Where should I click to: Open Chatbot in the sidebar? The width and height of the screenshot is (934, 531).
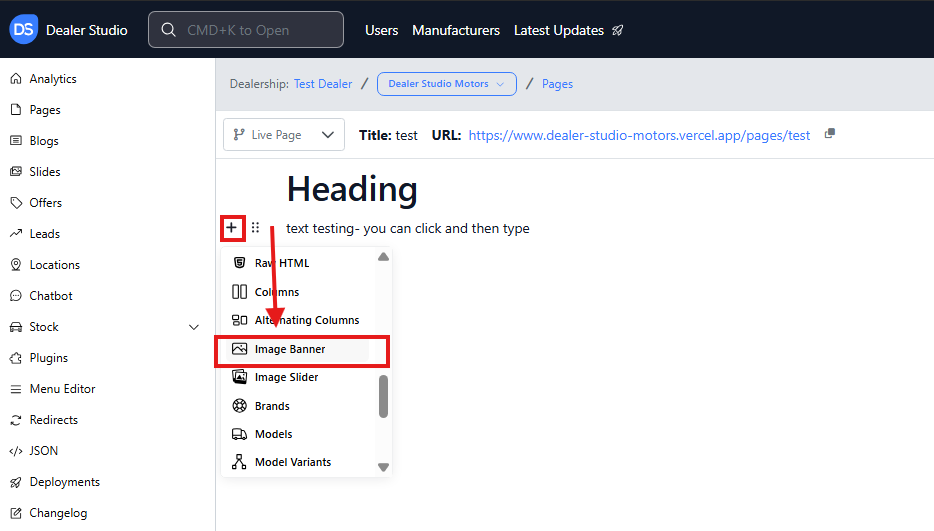pos(50,296)
